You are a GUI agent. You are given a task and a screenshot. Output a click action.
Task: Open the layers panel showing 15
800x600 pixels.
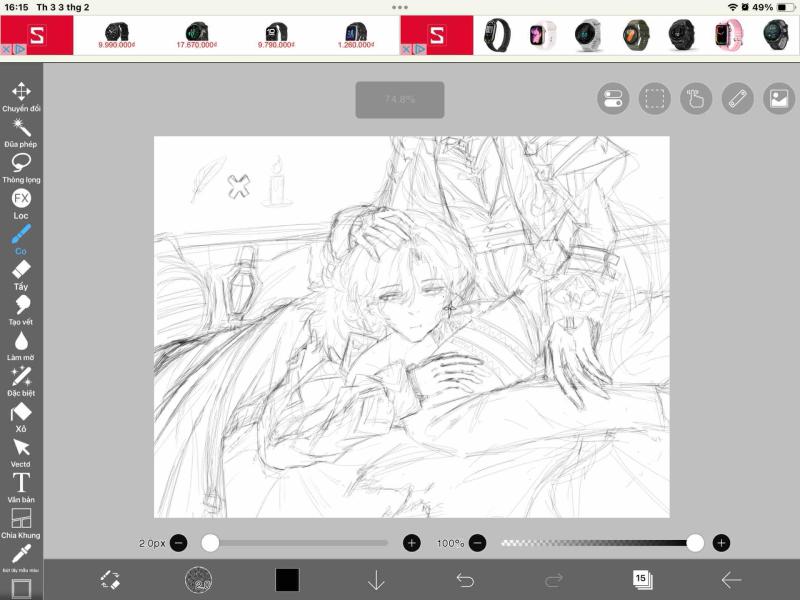(642, 580)
